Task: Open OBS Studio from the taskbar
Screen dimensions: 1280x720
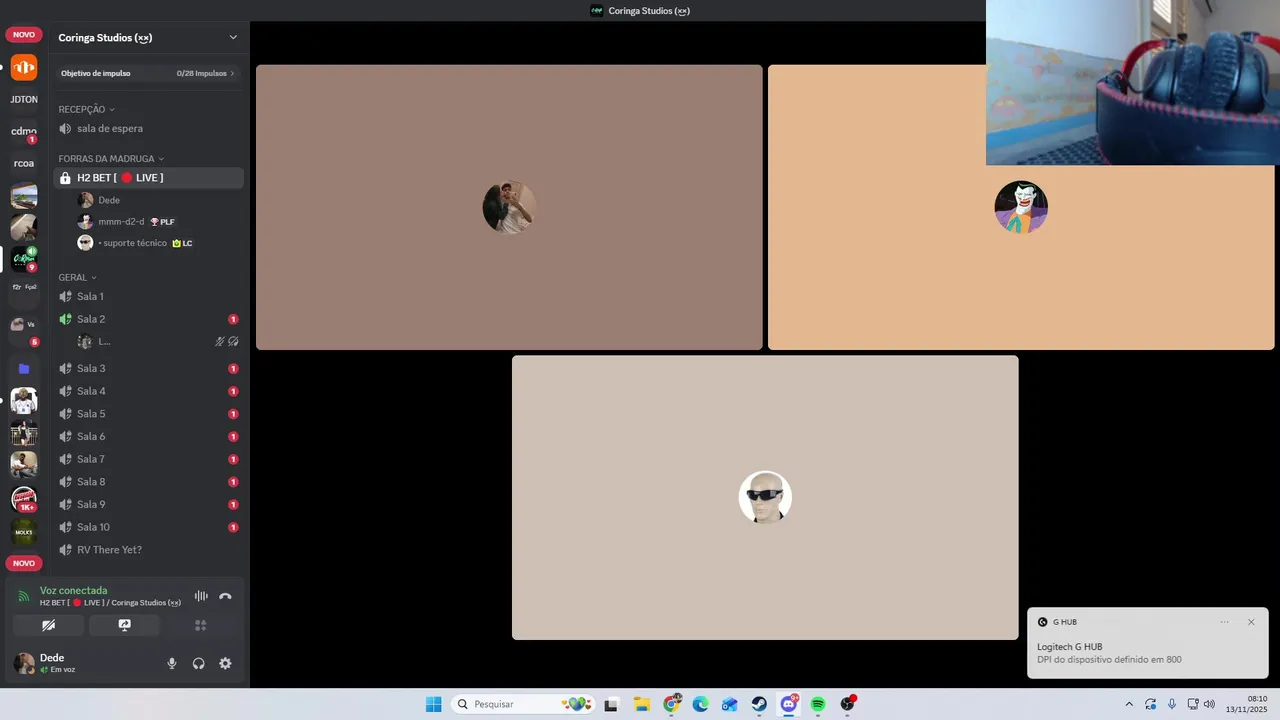Action: 848,704
